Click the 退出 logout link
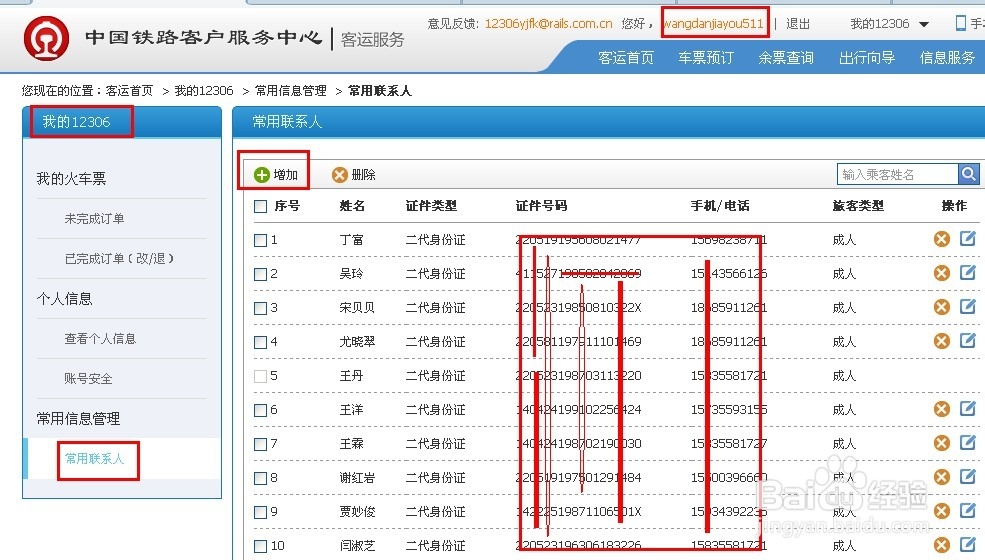The width and height of the screenshot is (985, 560). [x=798, y=24]
